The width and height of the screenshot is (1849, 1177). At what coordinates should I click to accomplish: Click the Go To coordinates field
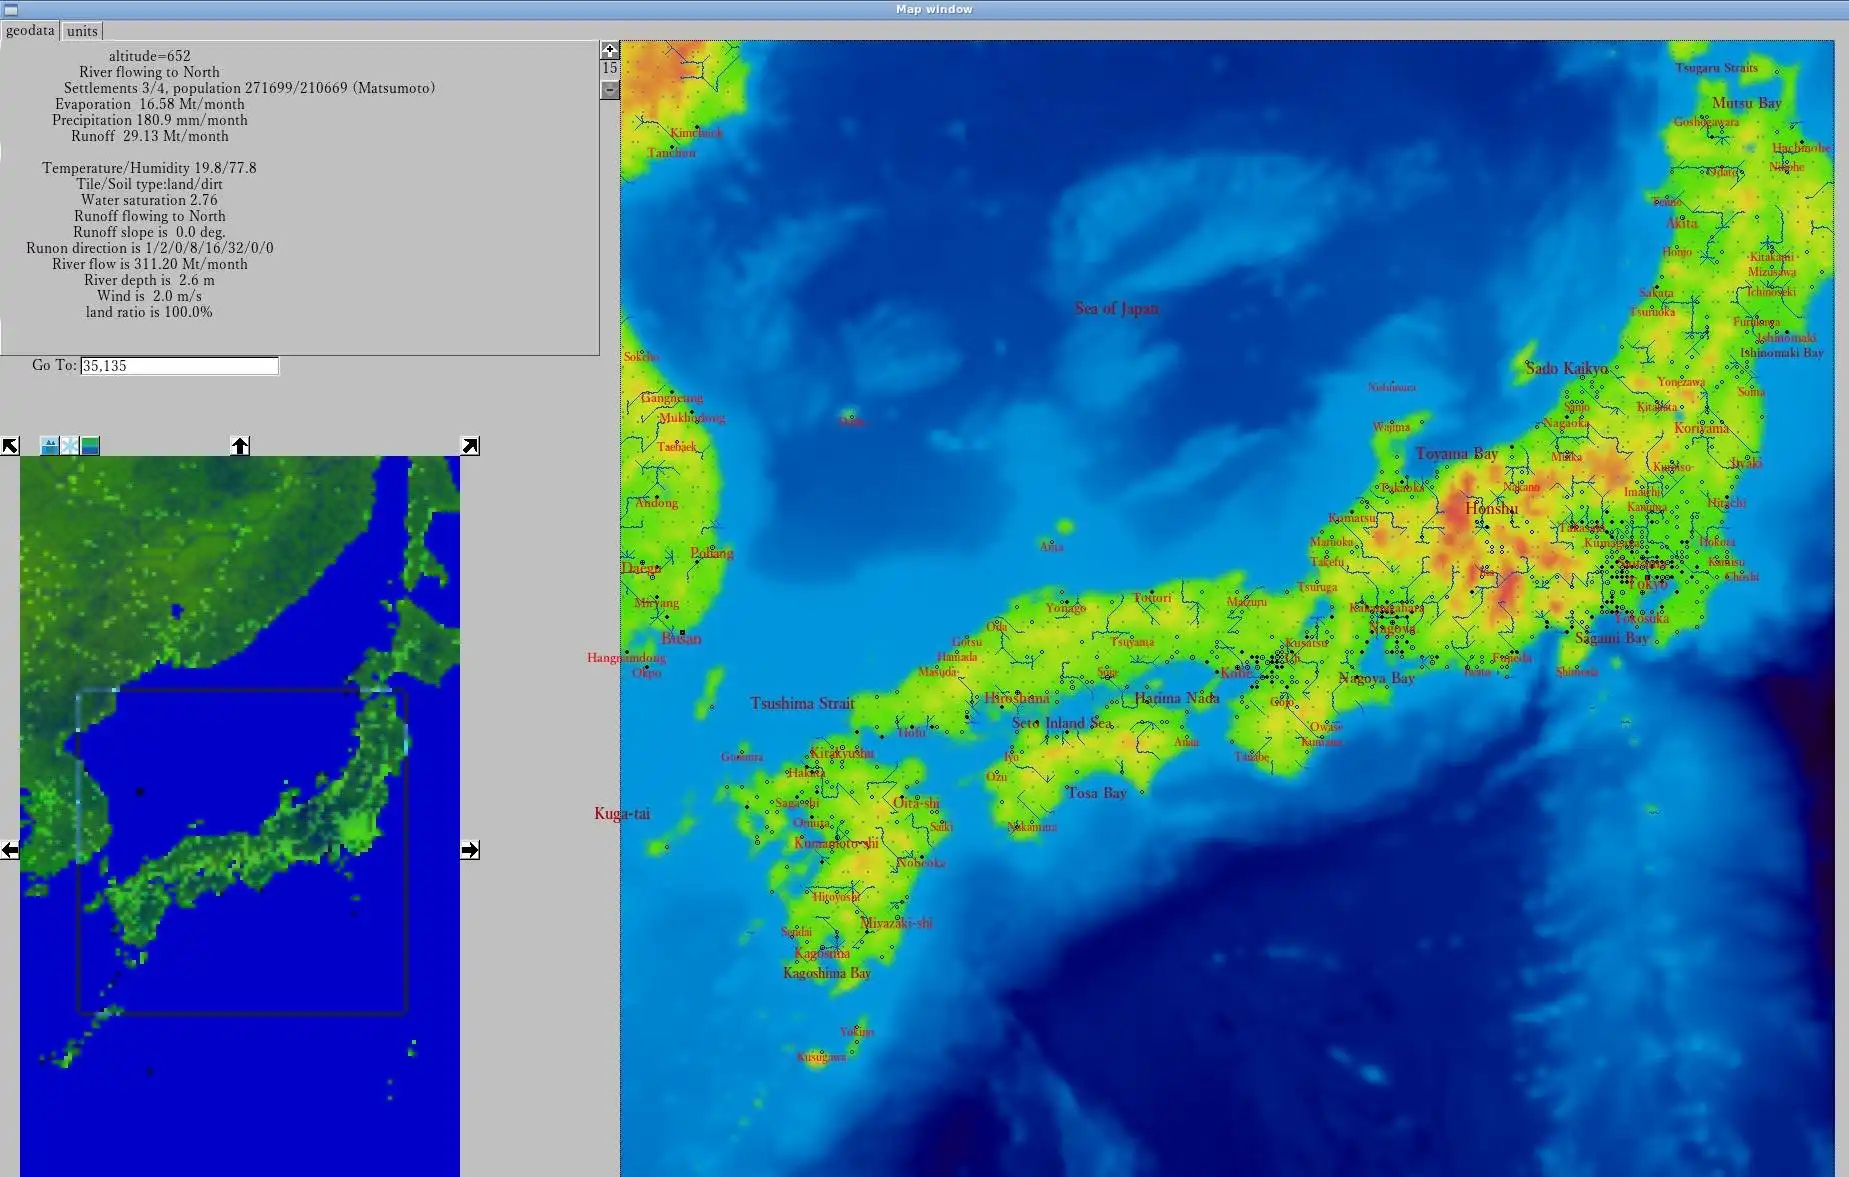coord(179,366)
